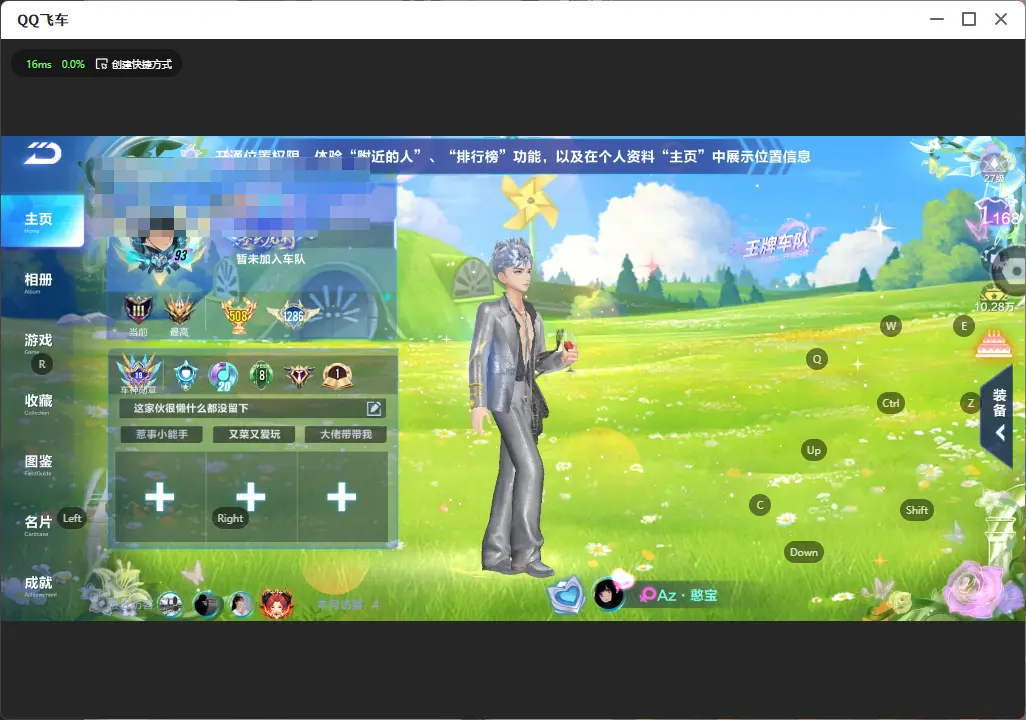Click the blue shield star medal icon

tap(186, 375)
